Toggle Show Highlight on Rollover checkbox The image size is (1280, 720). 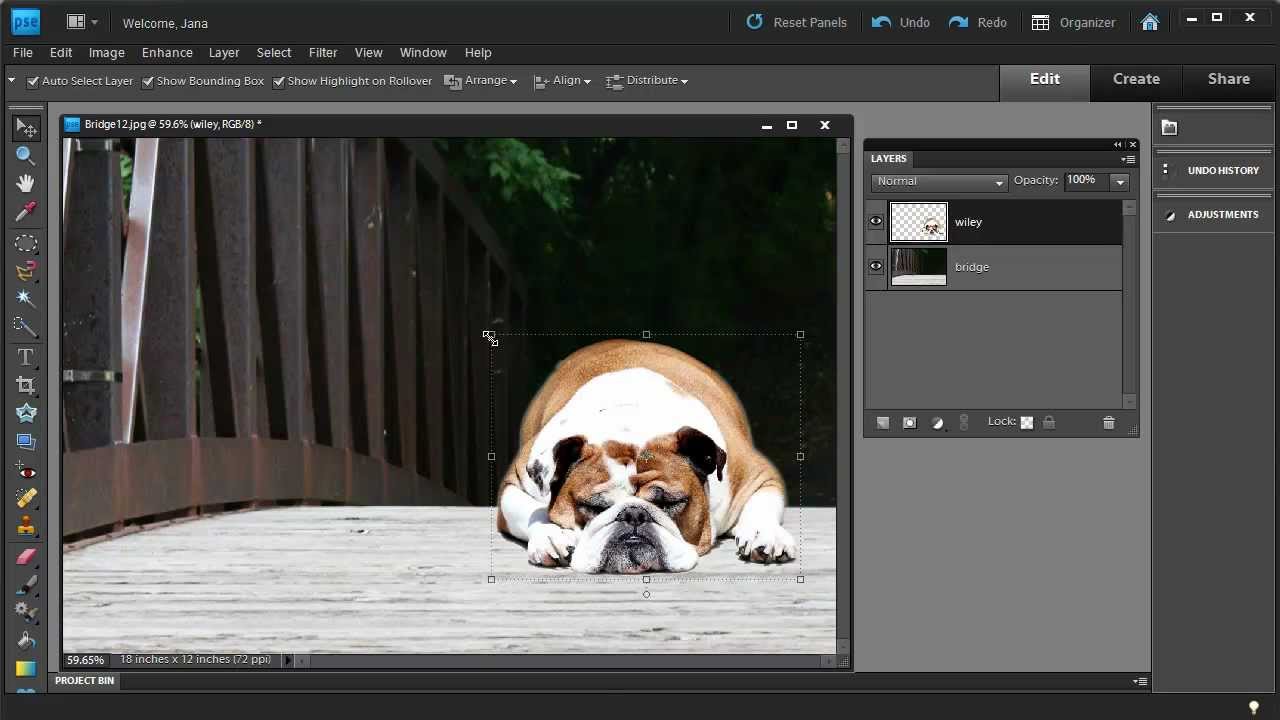279,81
